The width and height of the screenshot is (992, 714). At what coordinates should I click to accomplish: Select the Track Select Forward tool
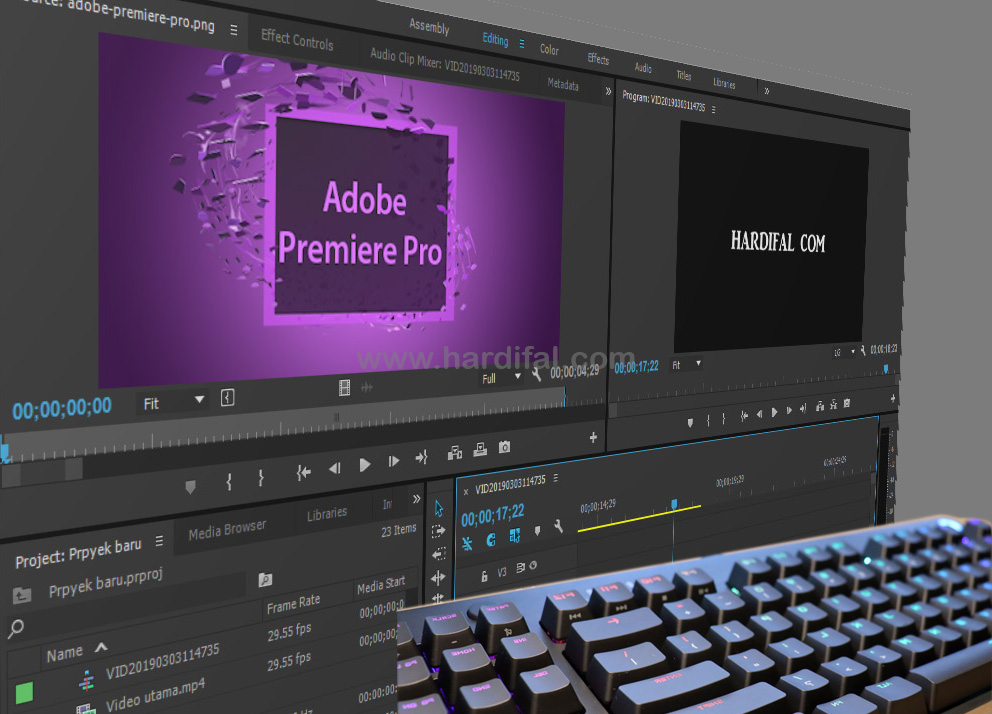click(438, 531)
